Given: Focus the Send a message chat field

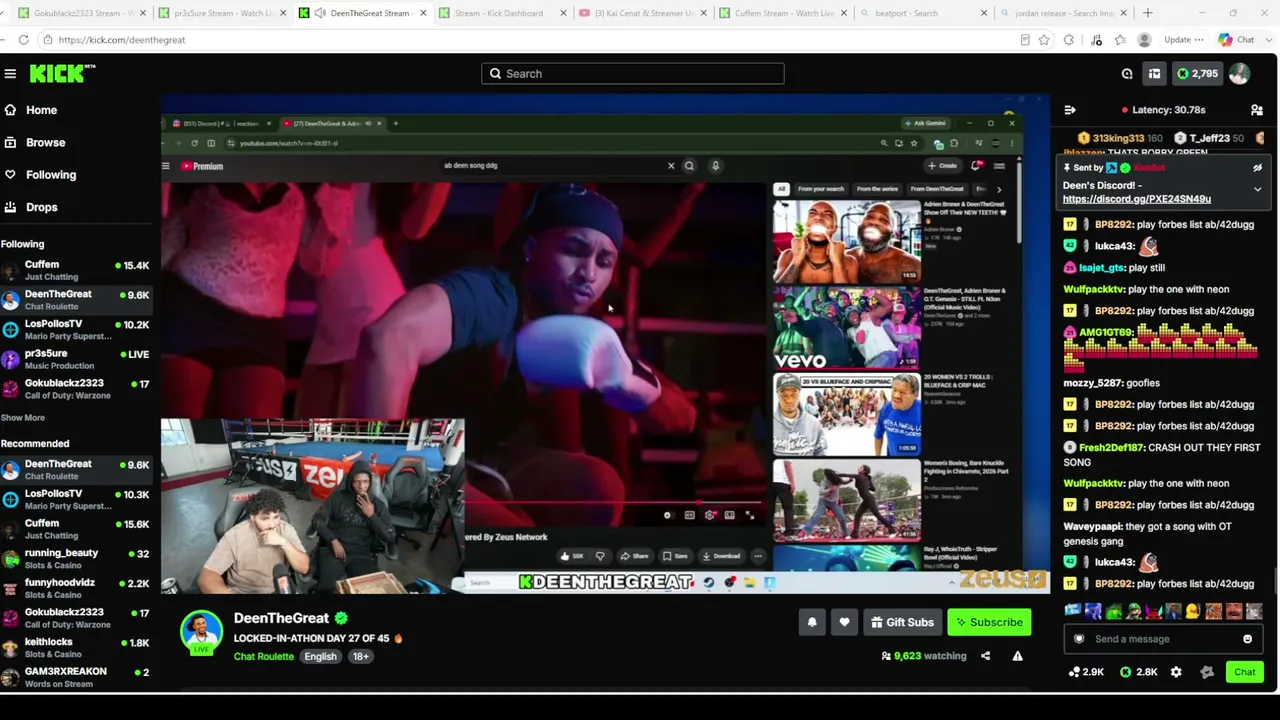Looking at the screenshot, I should click(x=1163, y=639).
